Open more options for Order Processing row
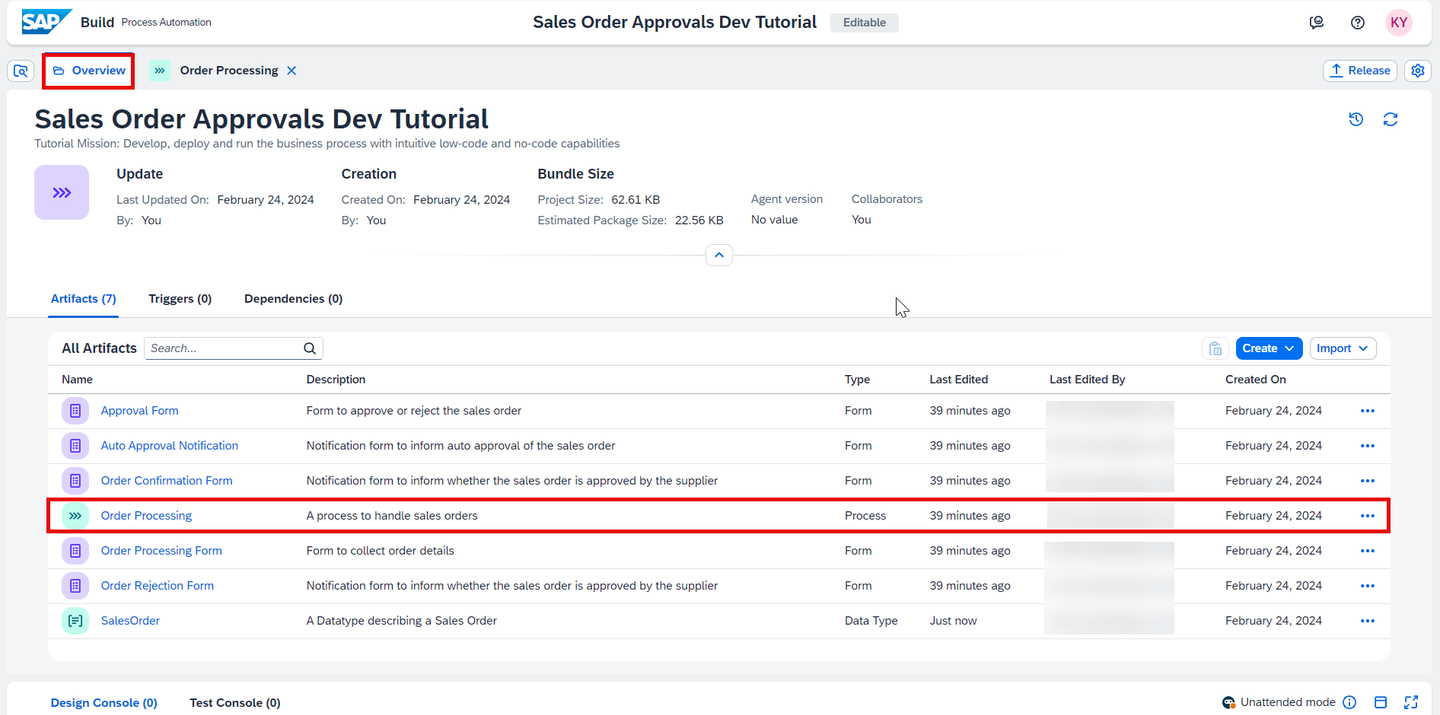 tap(1367, 516)
